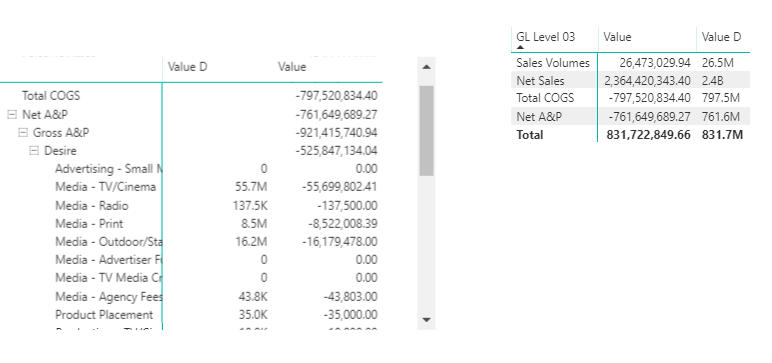This screenshot has width=772, height=363.
Task: Click the right table's Value D column header
Action: tap(721, 37)
